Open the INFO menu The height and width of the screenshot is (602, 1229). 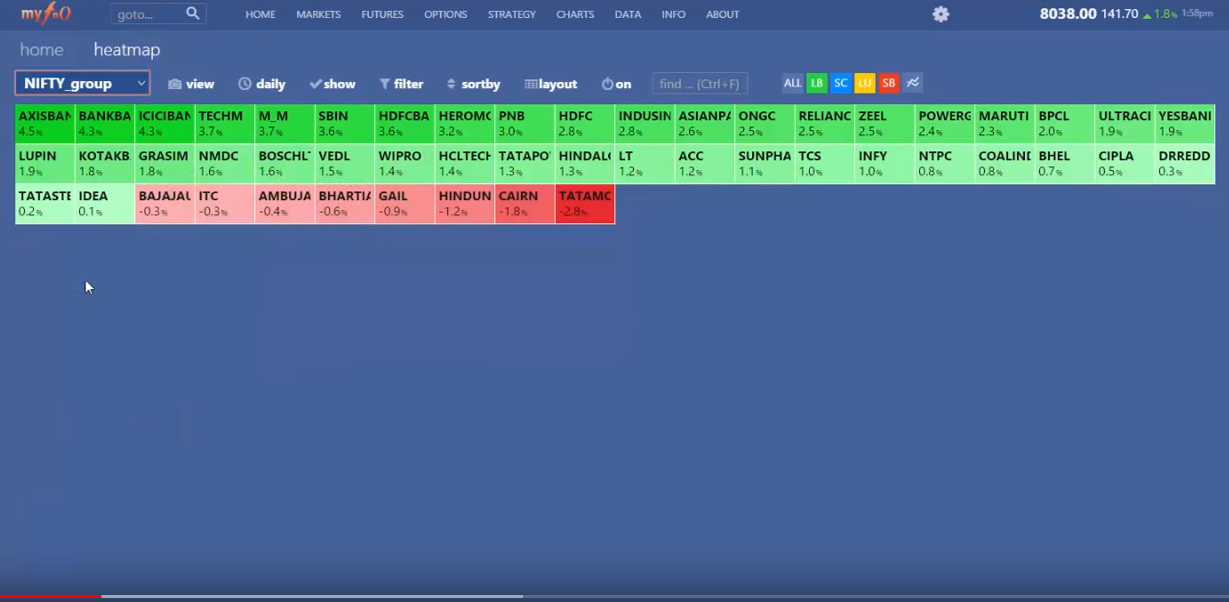click(673, 14)
